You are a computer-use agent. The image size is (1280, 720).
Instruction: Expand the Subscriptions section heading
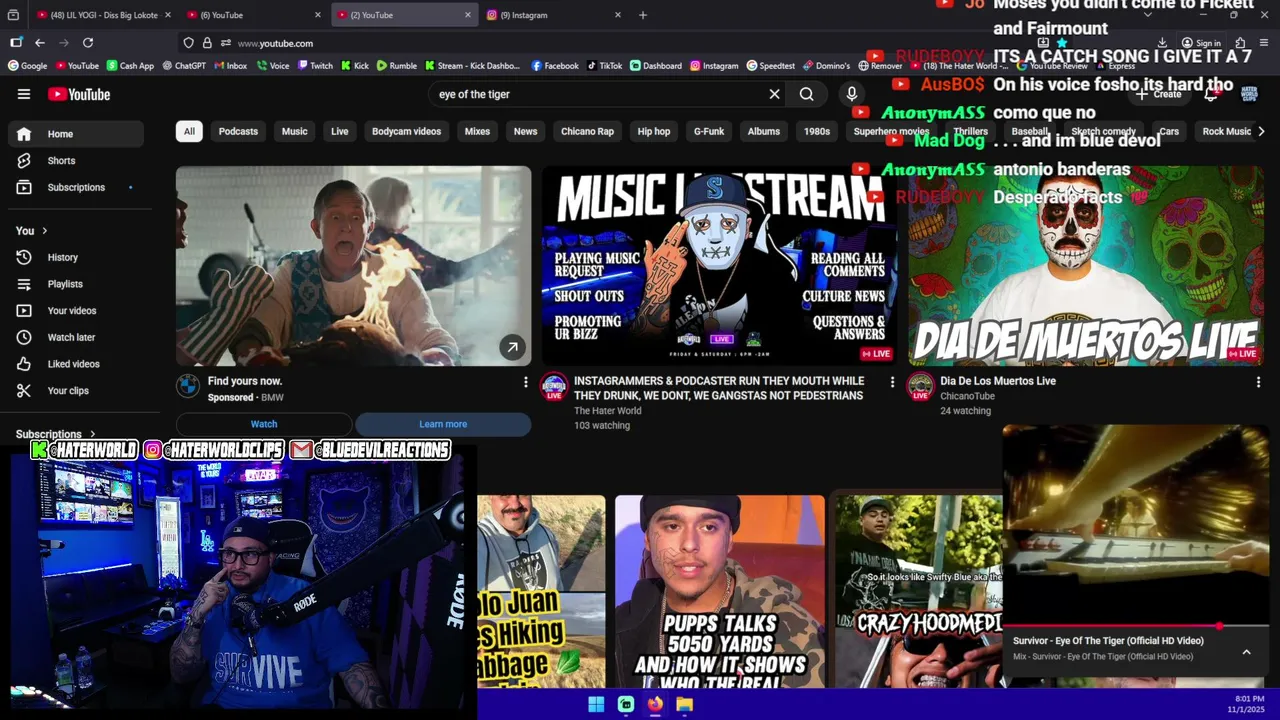coord(55,434)
